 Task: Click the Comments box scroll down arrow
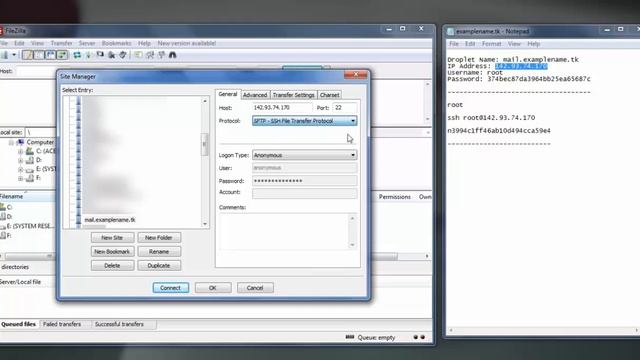352,245
